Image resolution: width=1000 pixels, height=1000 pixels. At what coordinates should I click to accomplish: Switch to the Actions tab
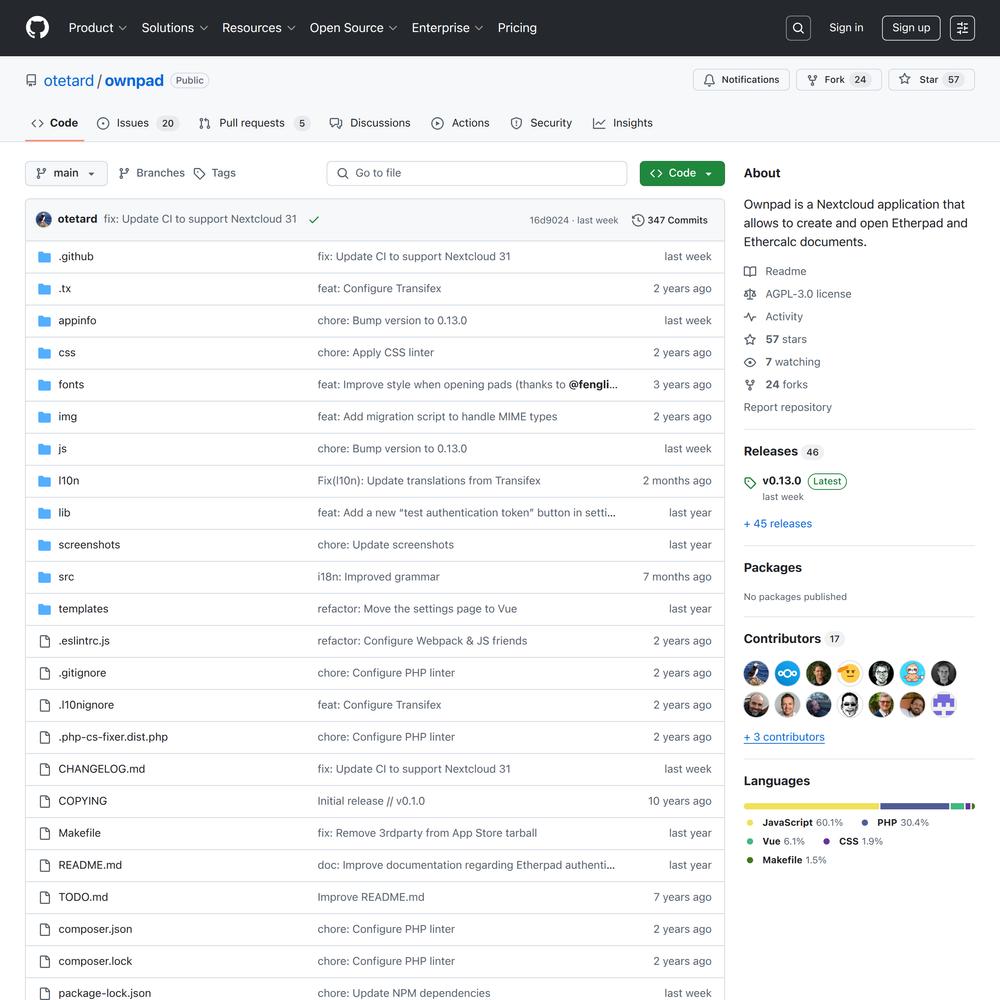[460, 123]
